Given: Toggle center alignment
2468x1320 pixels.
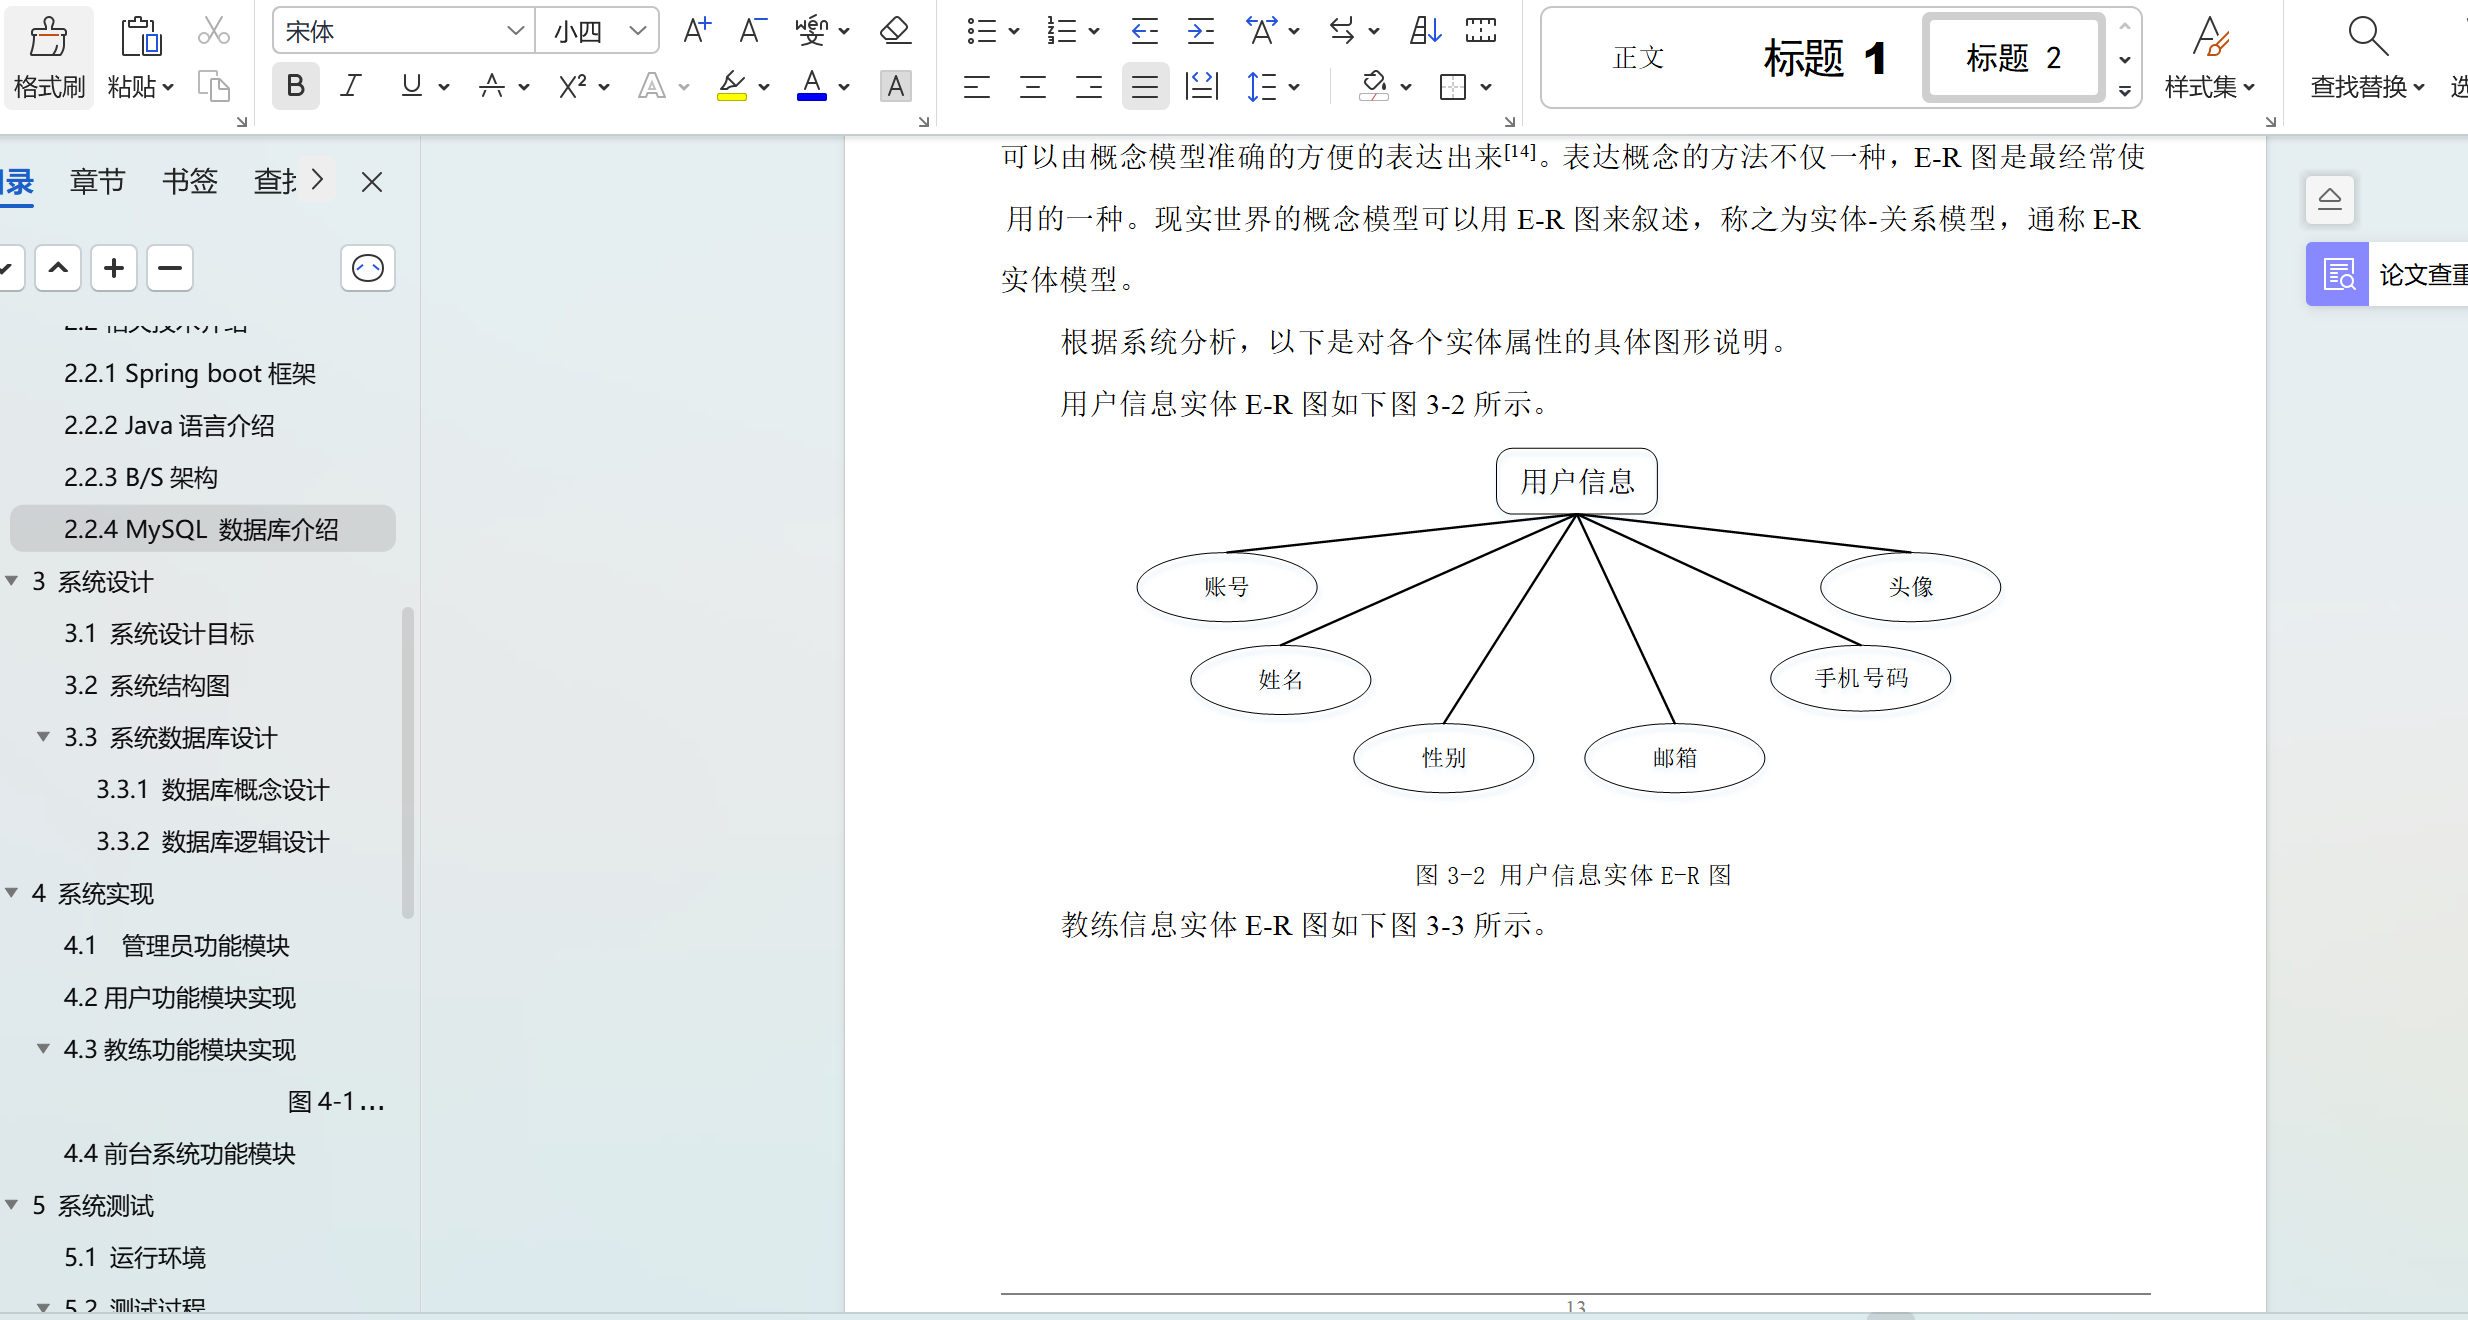Looking at the screenshot, I should pyautogui.click(x=1032, y=87).
